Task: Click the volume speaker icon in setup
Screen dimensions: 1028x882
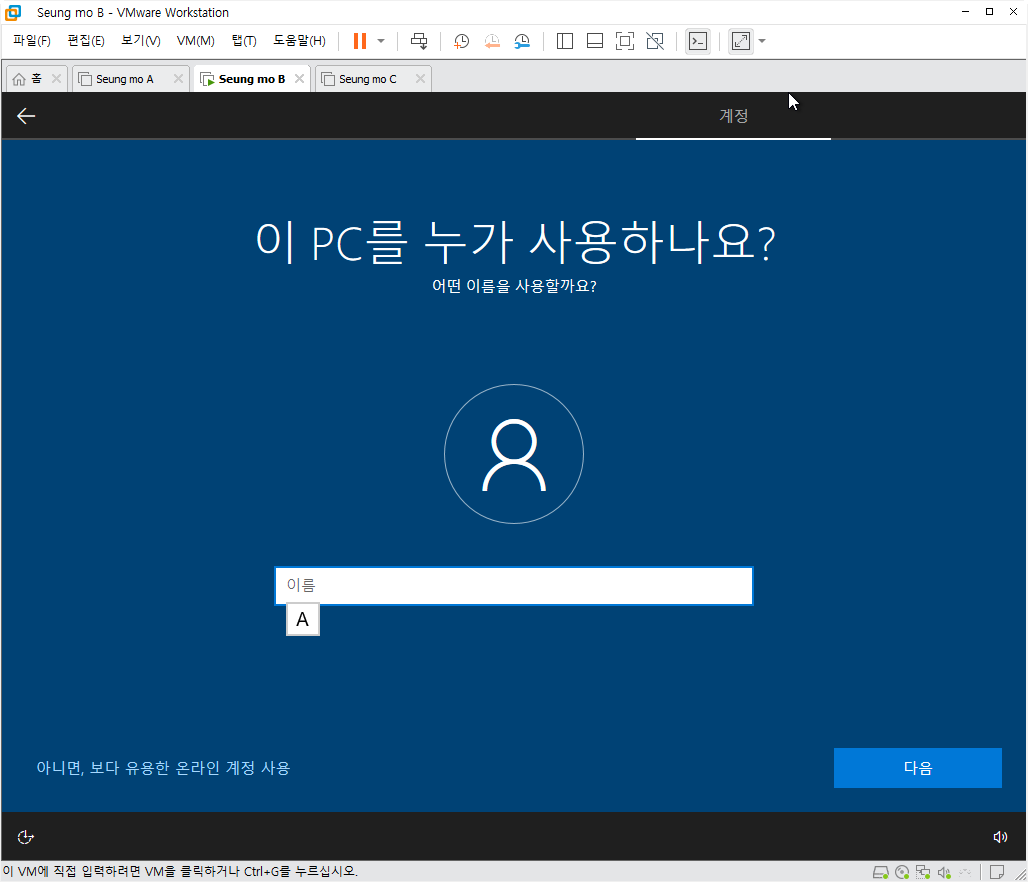Action: pos(1000,837)
